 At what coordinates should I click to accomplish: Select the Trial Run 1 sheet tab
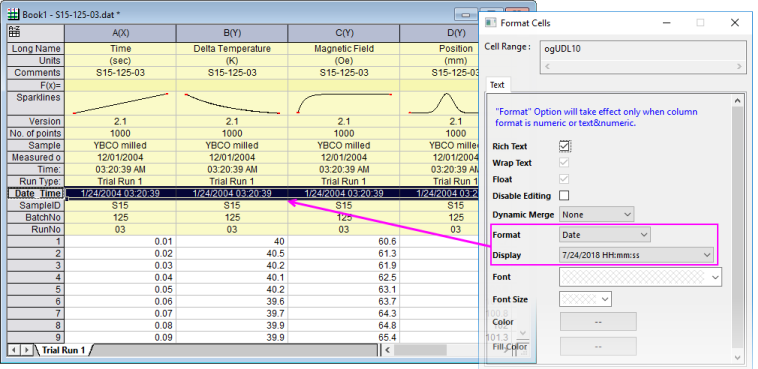coord(63,350)
